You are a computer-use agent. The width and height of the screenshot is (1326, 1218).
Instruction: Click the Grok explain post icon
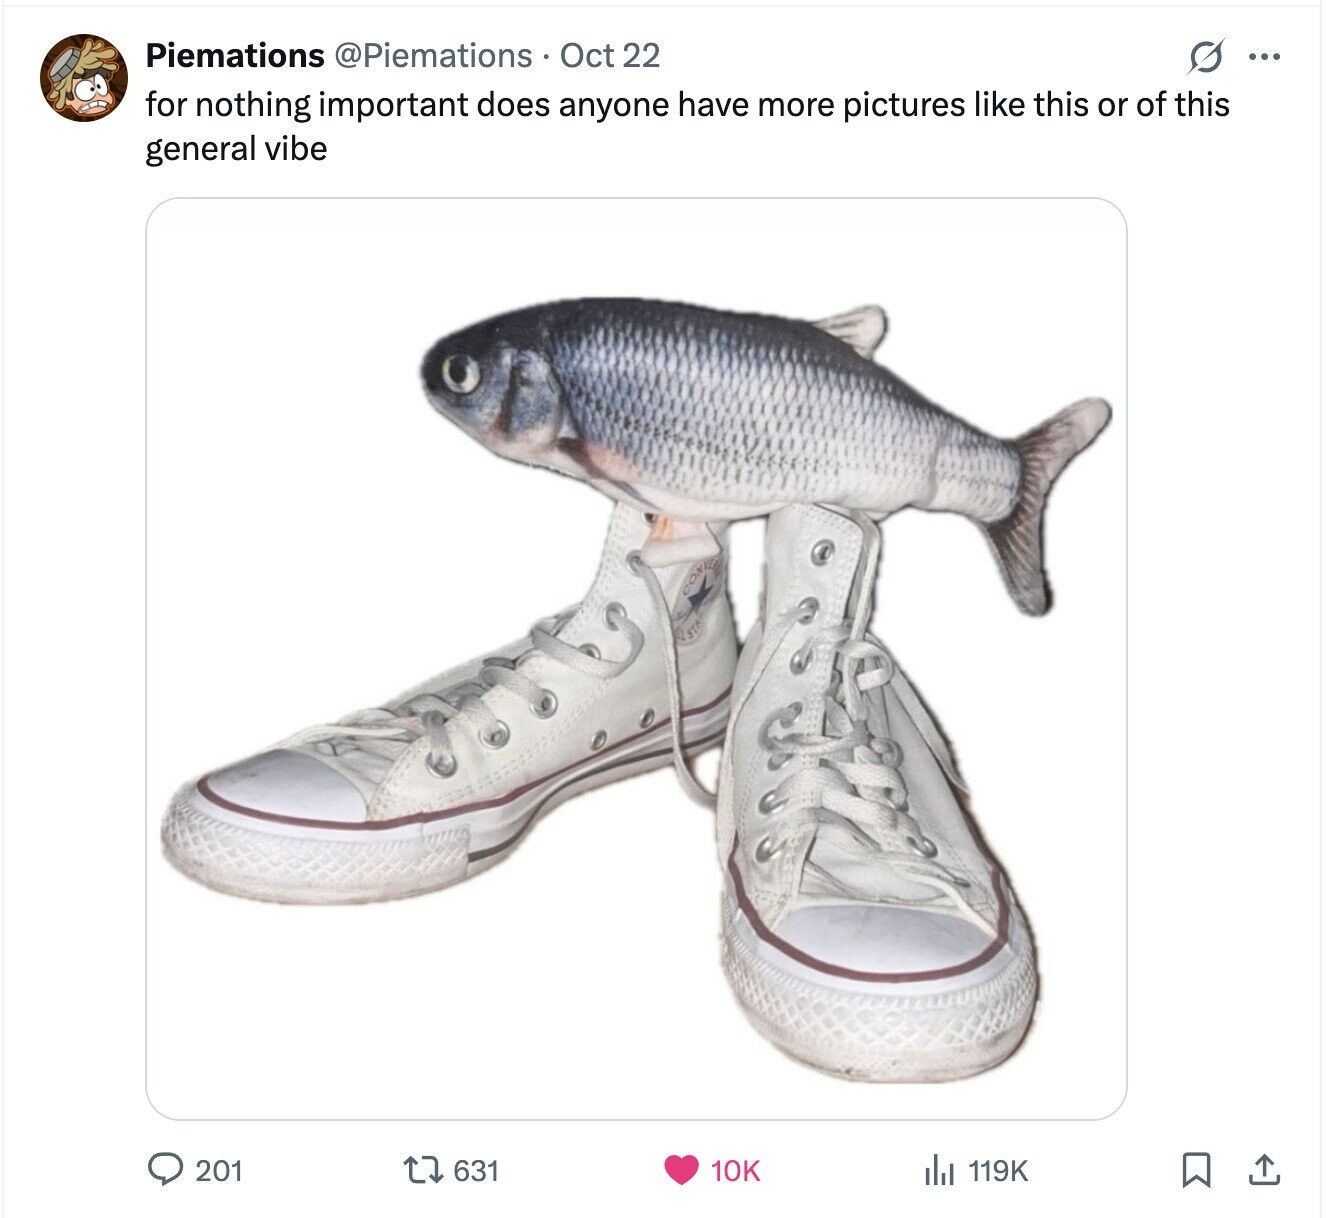coord(1201,60)
